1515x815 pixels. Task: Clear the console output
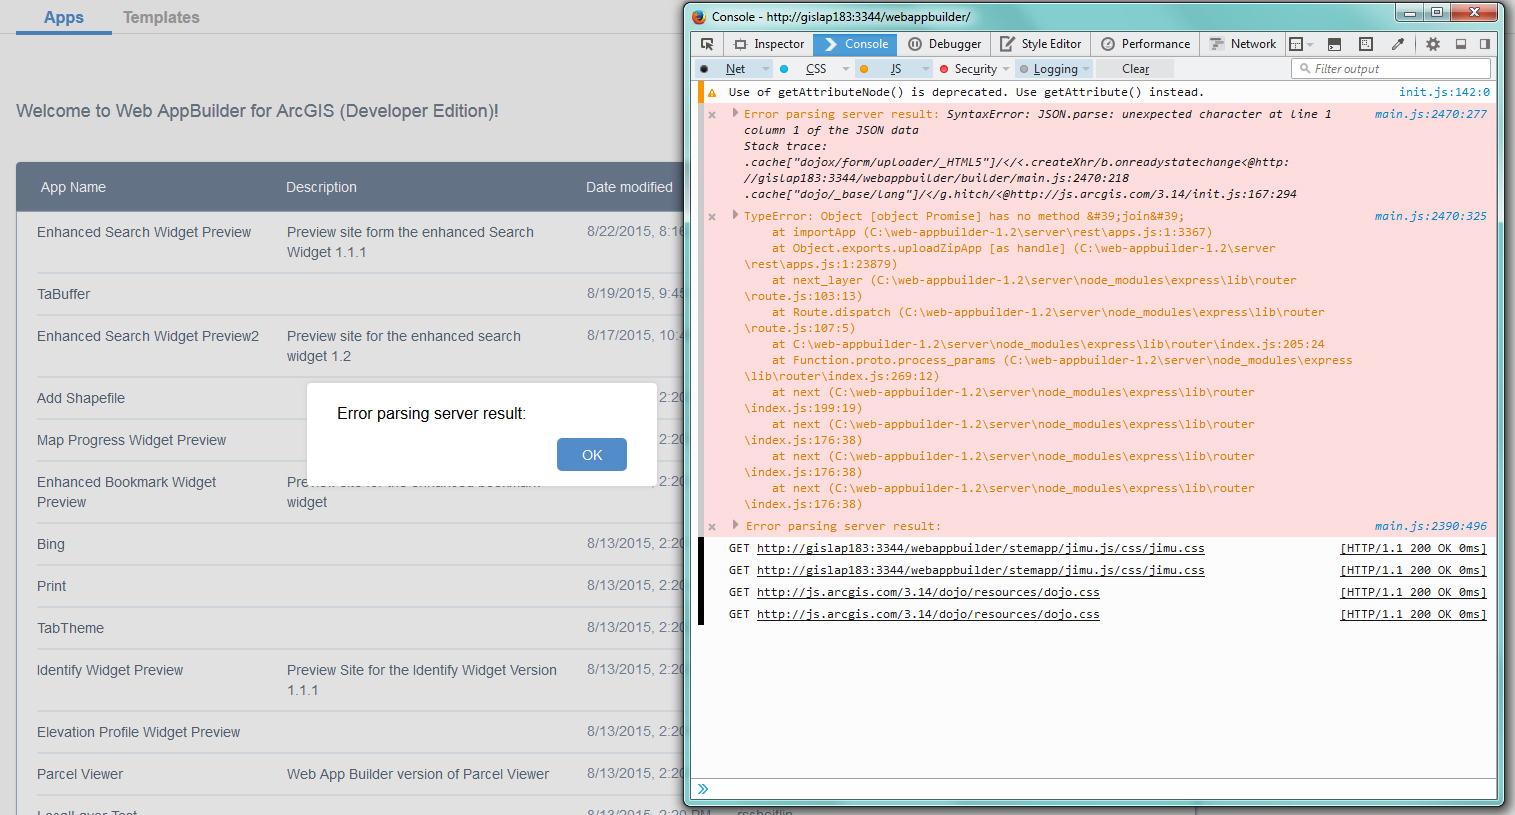1135,69
